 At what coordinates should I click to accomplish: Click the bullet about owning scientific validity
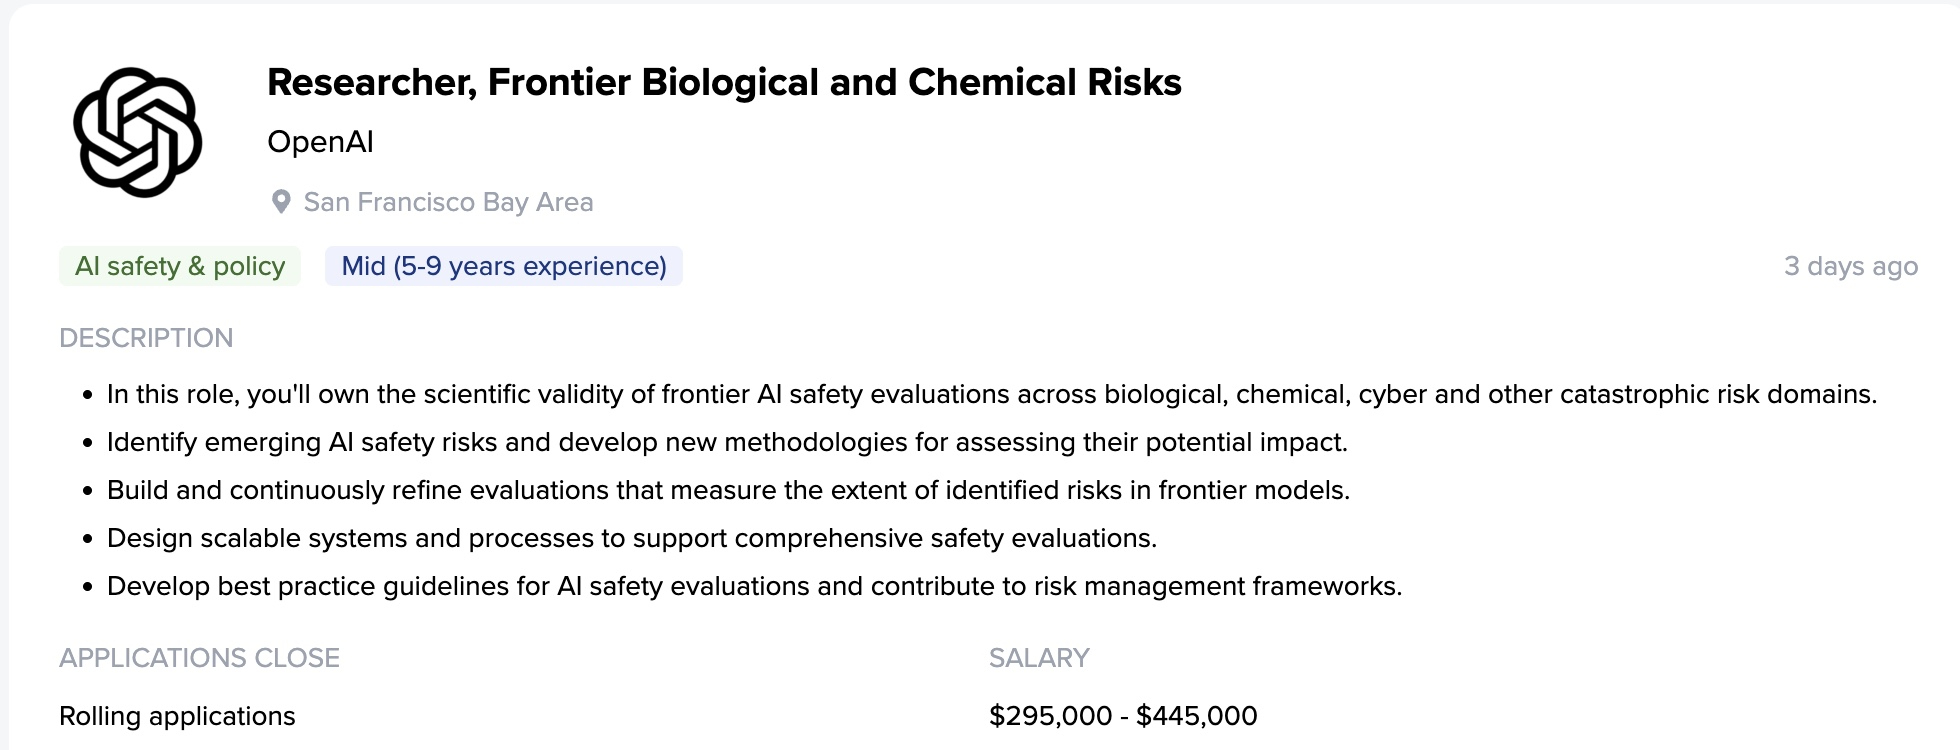tap(991, 394)
